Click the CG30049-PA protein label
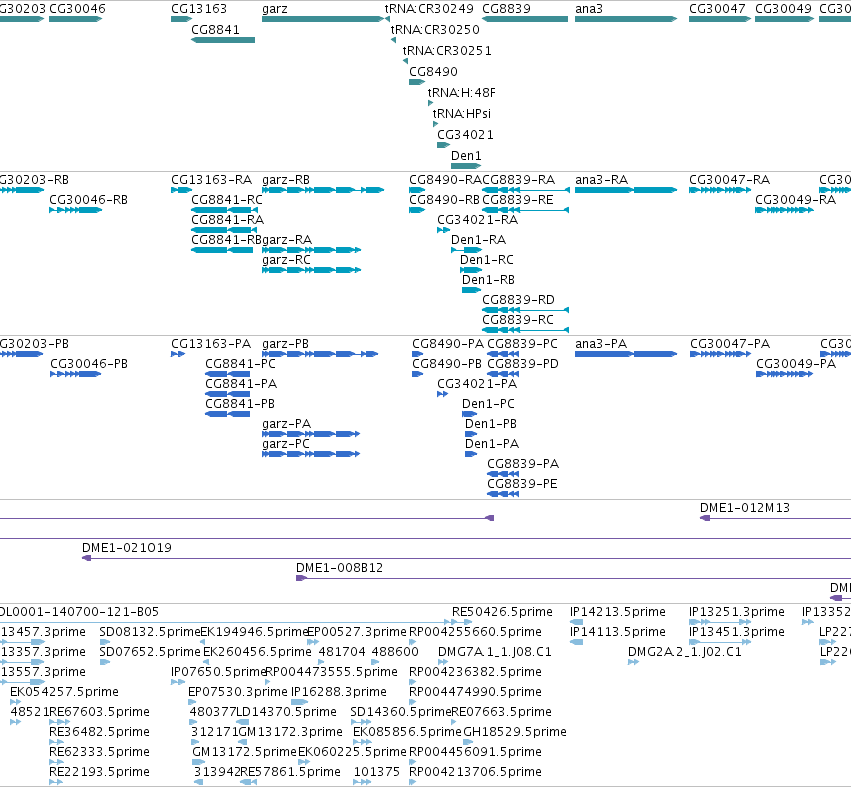851x787 pixels. click(796, 364)
